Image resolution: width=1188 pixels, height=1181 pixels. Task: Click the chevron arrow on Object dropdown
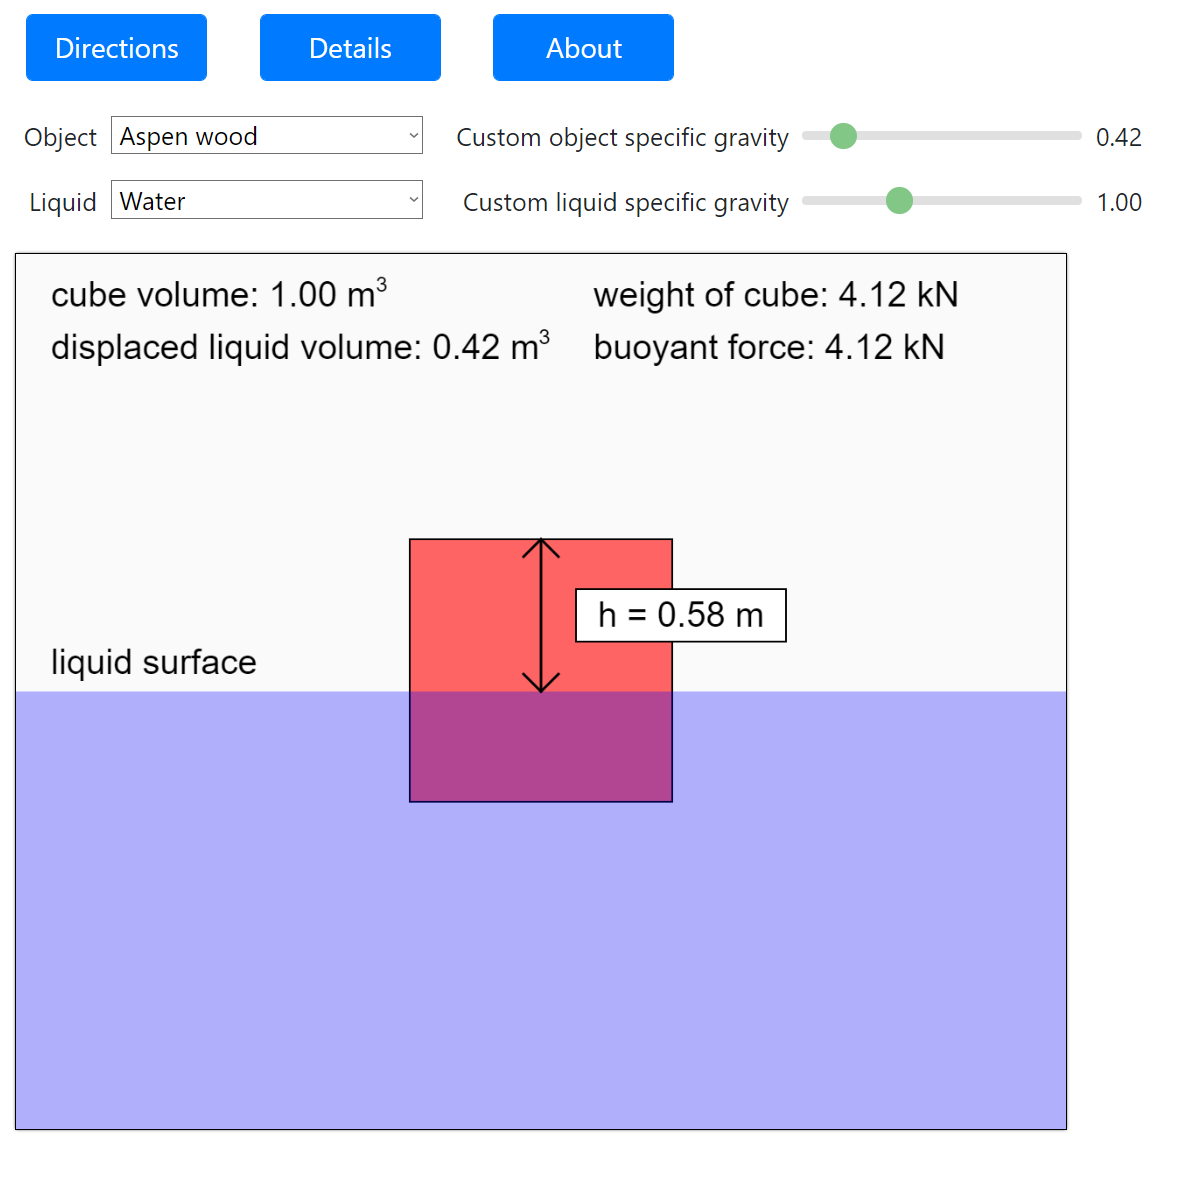coord(413,136)
